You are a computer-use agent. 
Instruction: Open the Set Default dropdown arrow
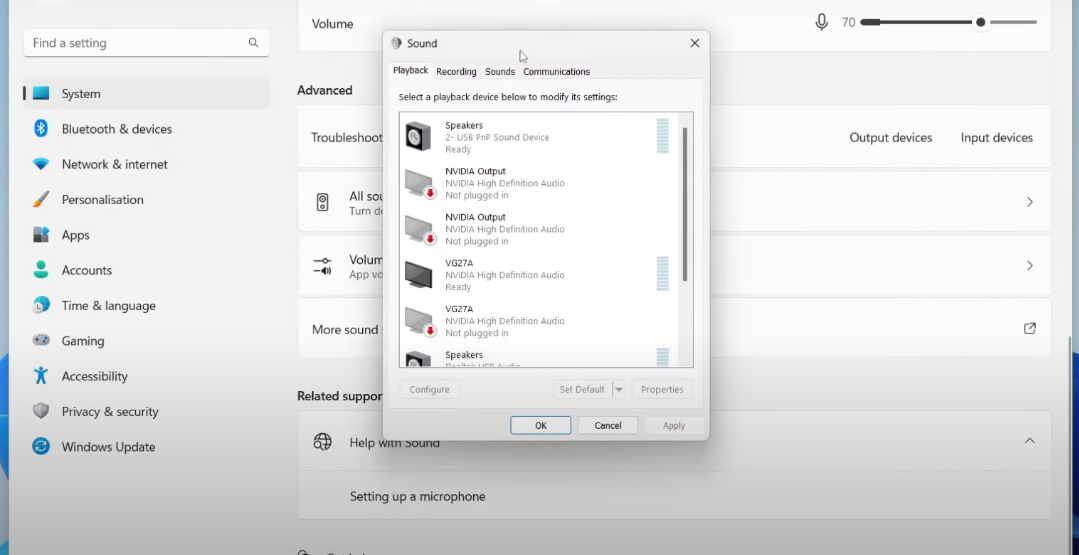(x=619, y=389)
